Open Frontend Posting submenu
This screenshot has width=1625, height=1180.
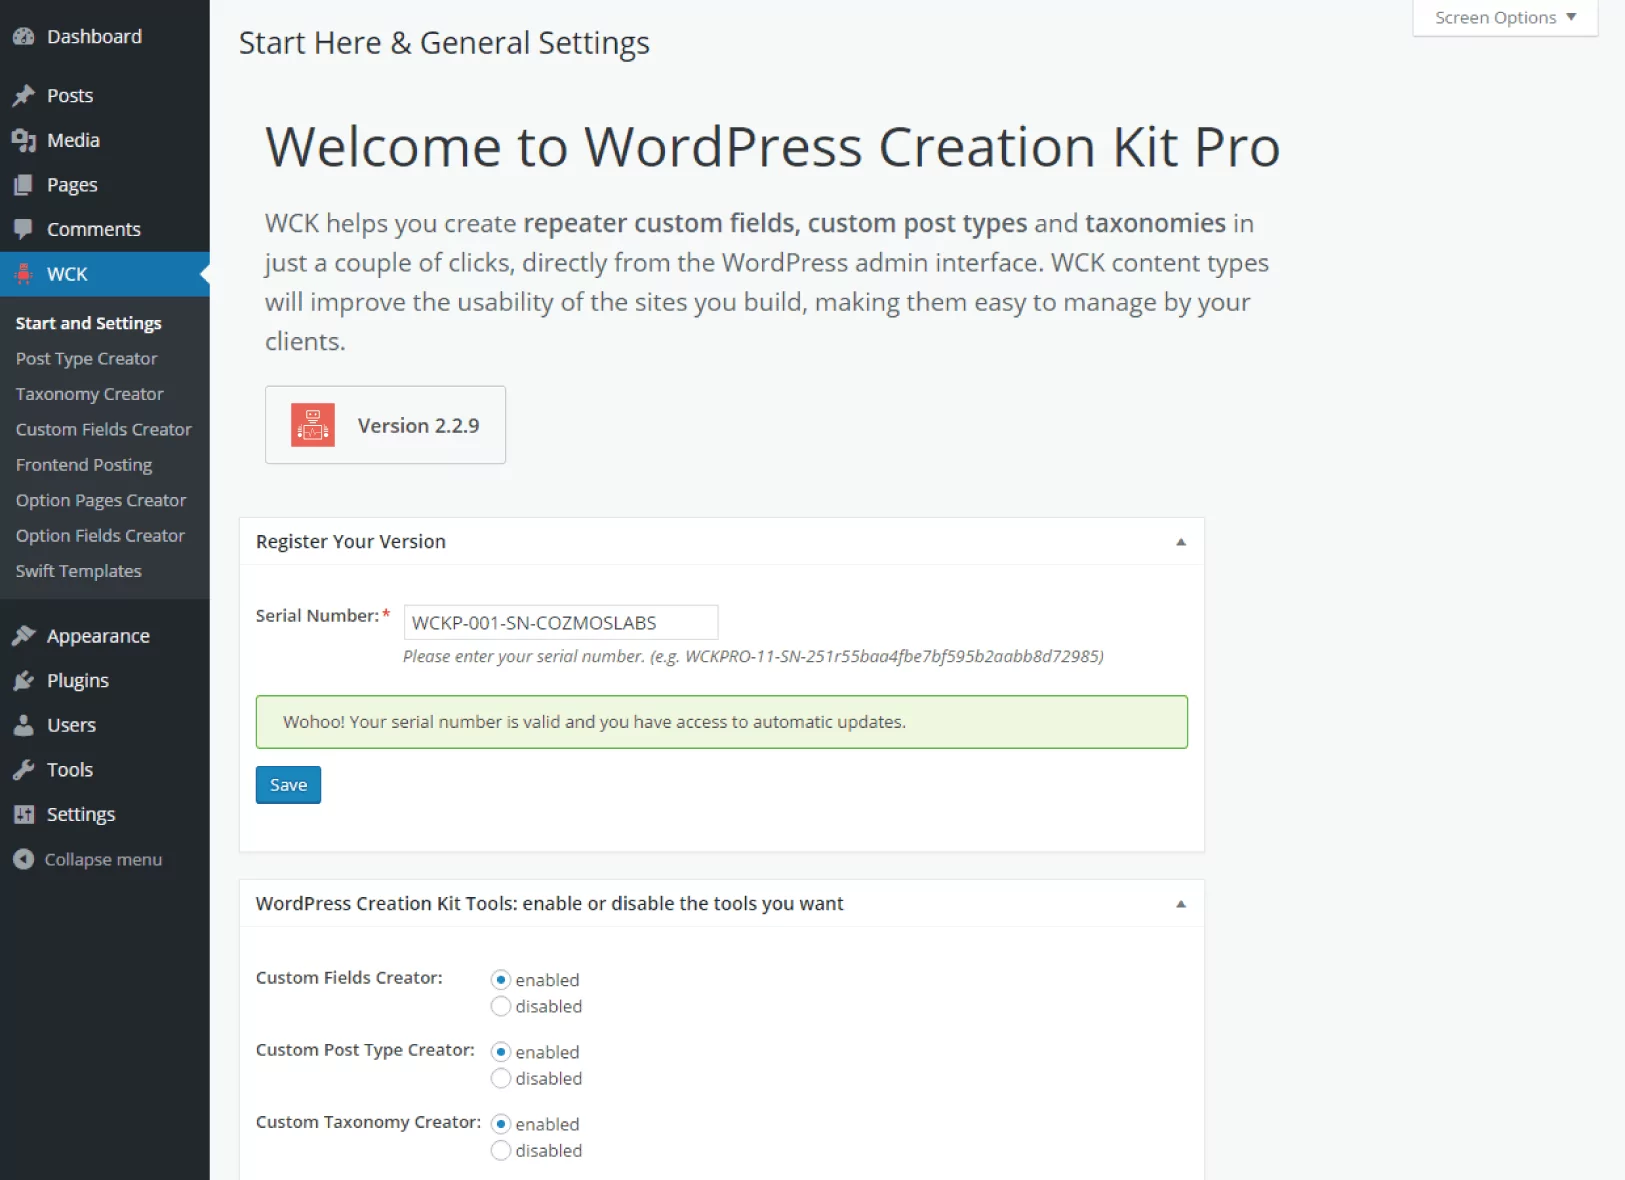click(84, 465)
